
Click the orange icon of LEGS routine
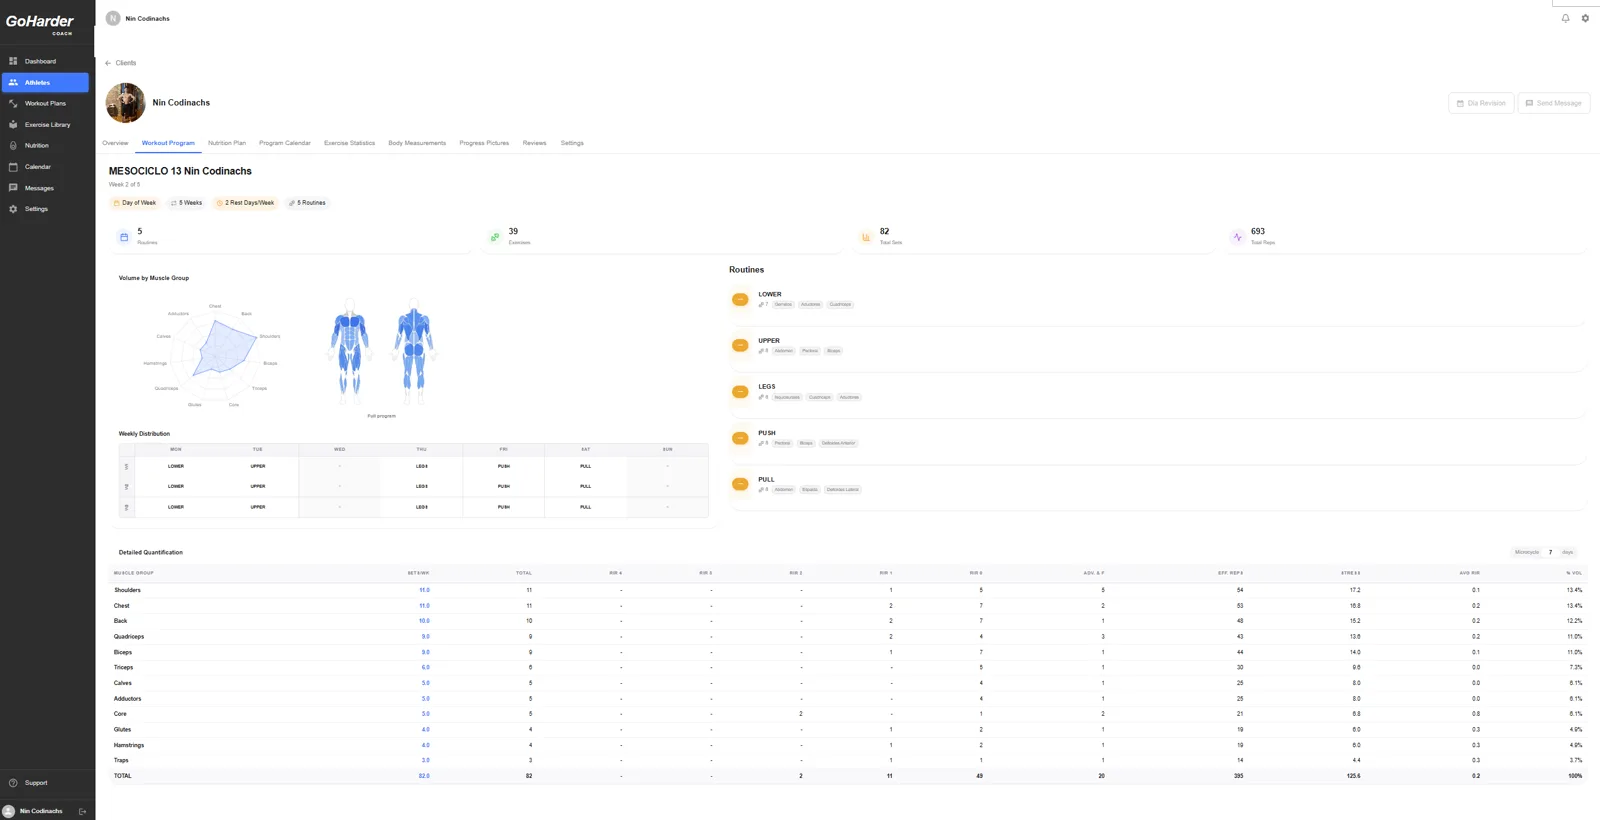click(x=740, y=391)
